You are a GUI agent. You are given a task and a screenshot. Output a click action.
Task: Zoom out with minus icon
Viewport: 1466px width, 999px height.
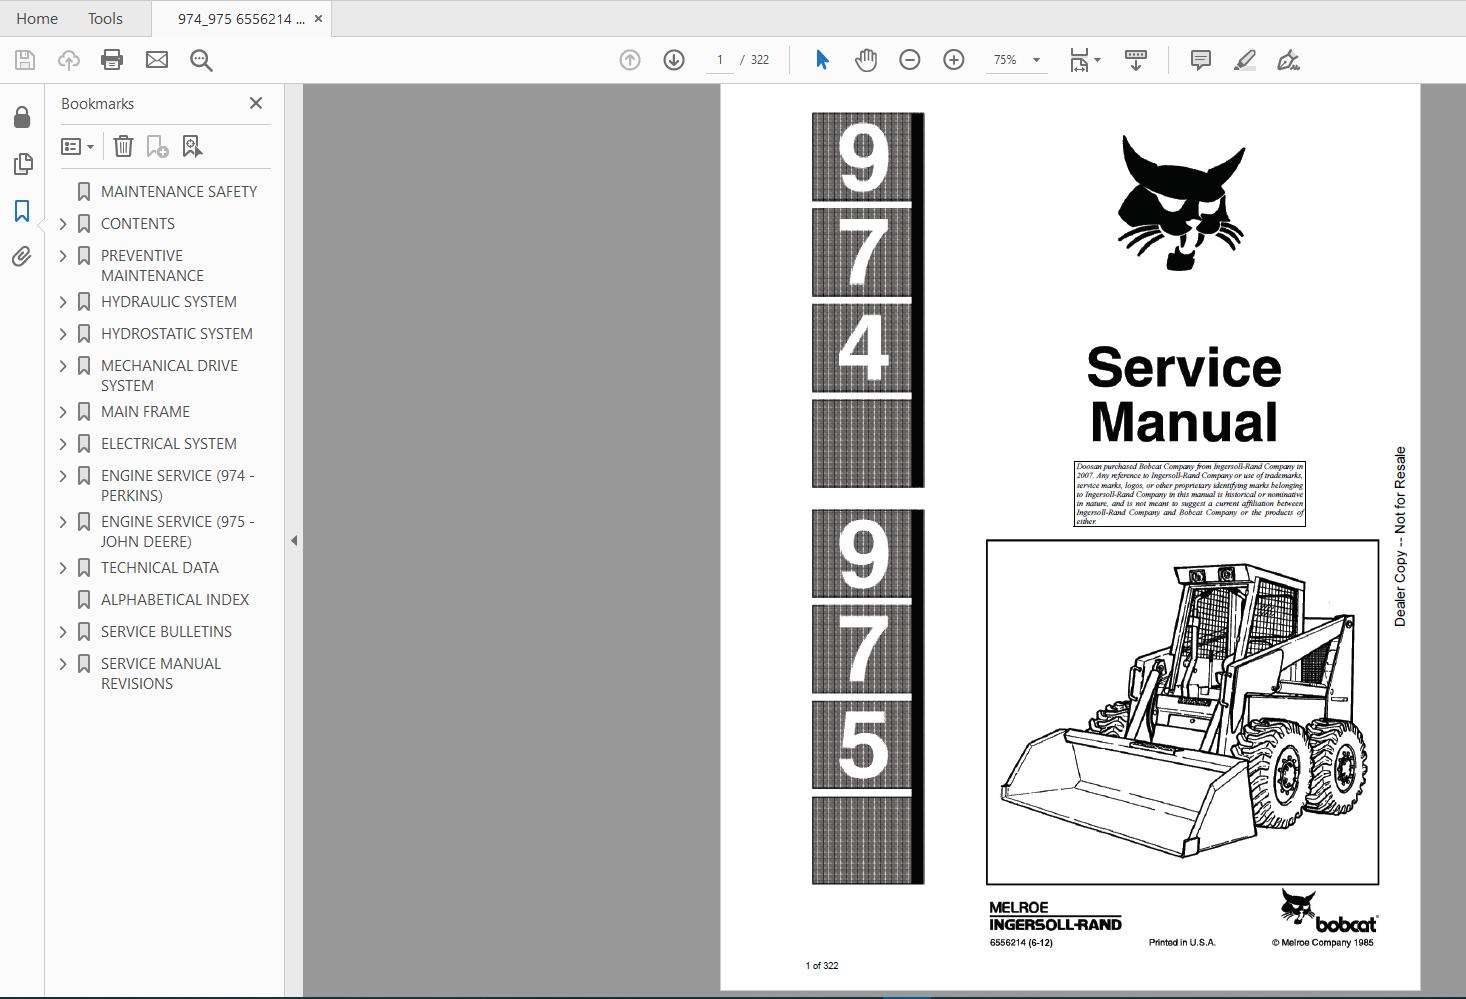[x=910, y=60]
